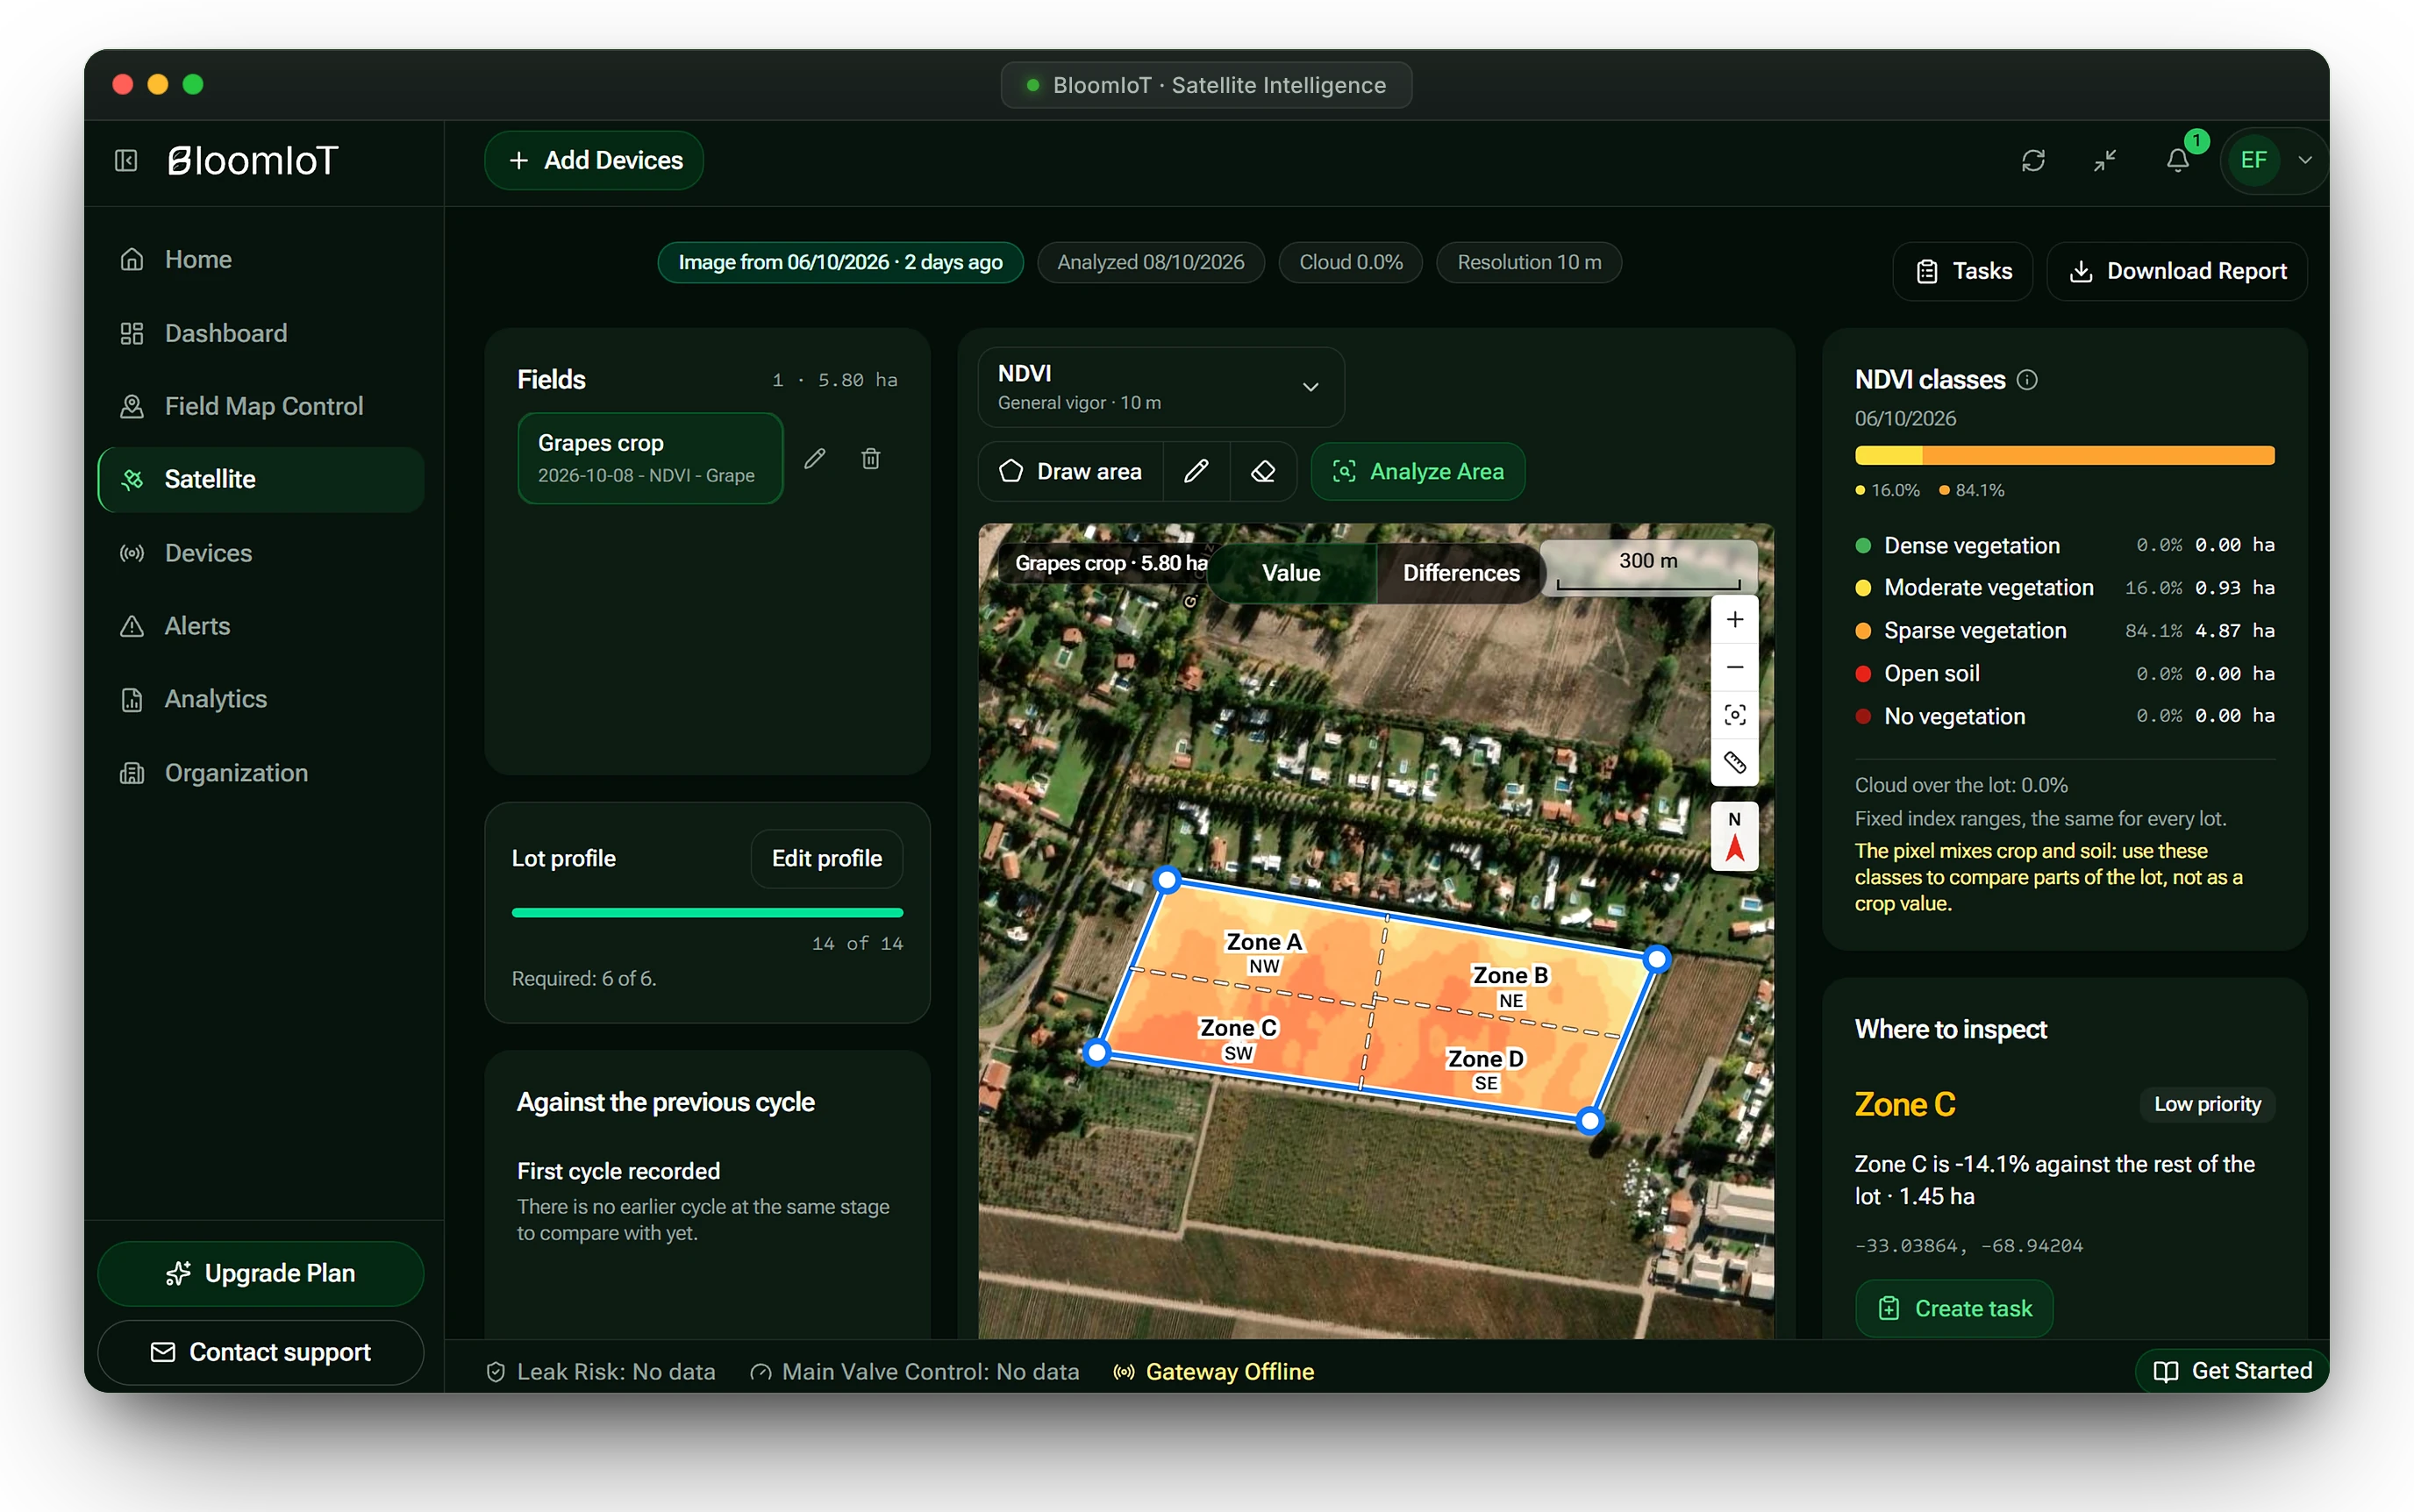Screen dimensions: 2414x1512
Task: Delete the Grapes crop field
Action: pyautogui.click(x=871, y=458)
